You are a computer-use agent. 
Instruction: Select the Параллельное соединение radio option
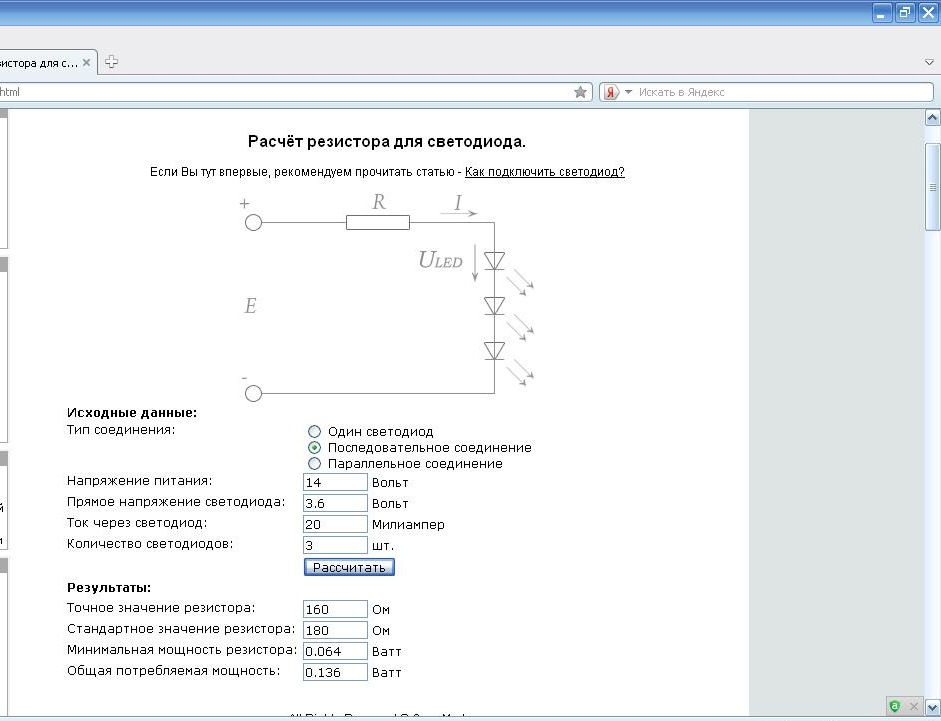pyautogui.click(x=314, y=463)
